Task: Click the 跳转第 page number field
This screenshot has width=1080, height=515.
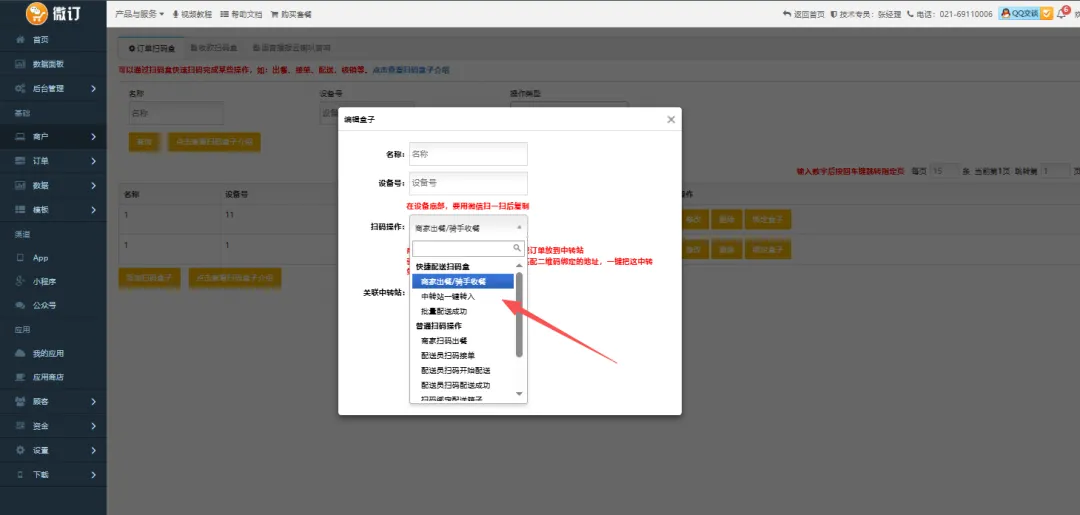Action: pos(1055,171)
